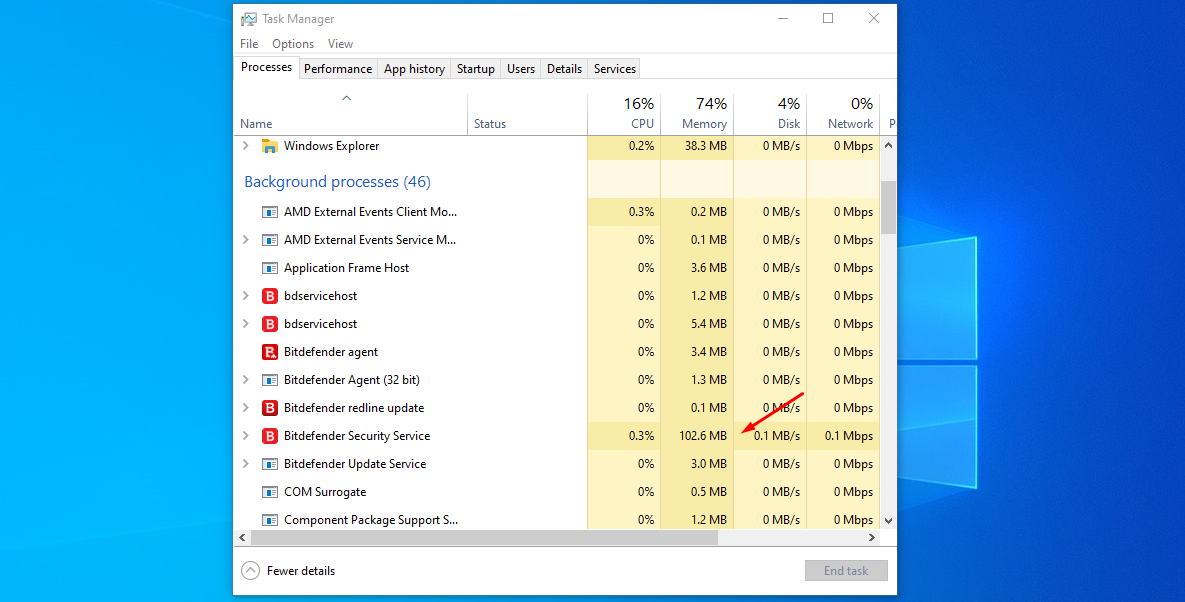The height and width of the screenshot is (602, 1185).
Task: Expand Bitdefender Agent (32 bit) row
Action: tap(246, 379)
